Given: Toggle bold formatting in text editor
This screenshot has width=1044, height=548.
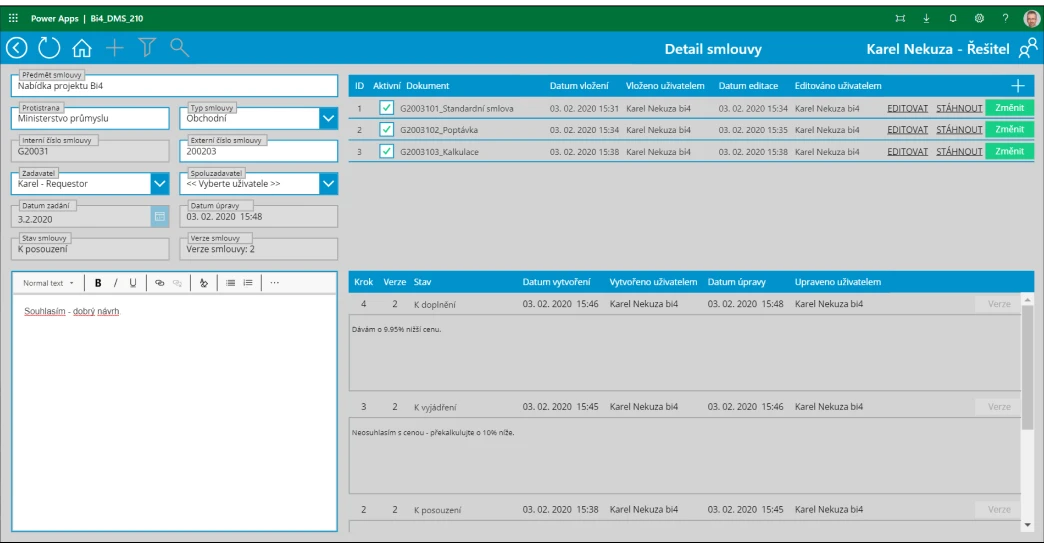Looking at the screenshot, I should pyautogui.click(x=98, y=283).
